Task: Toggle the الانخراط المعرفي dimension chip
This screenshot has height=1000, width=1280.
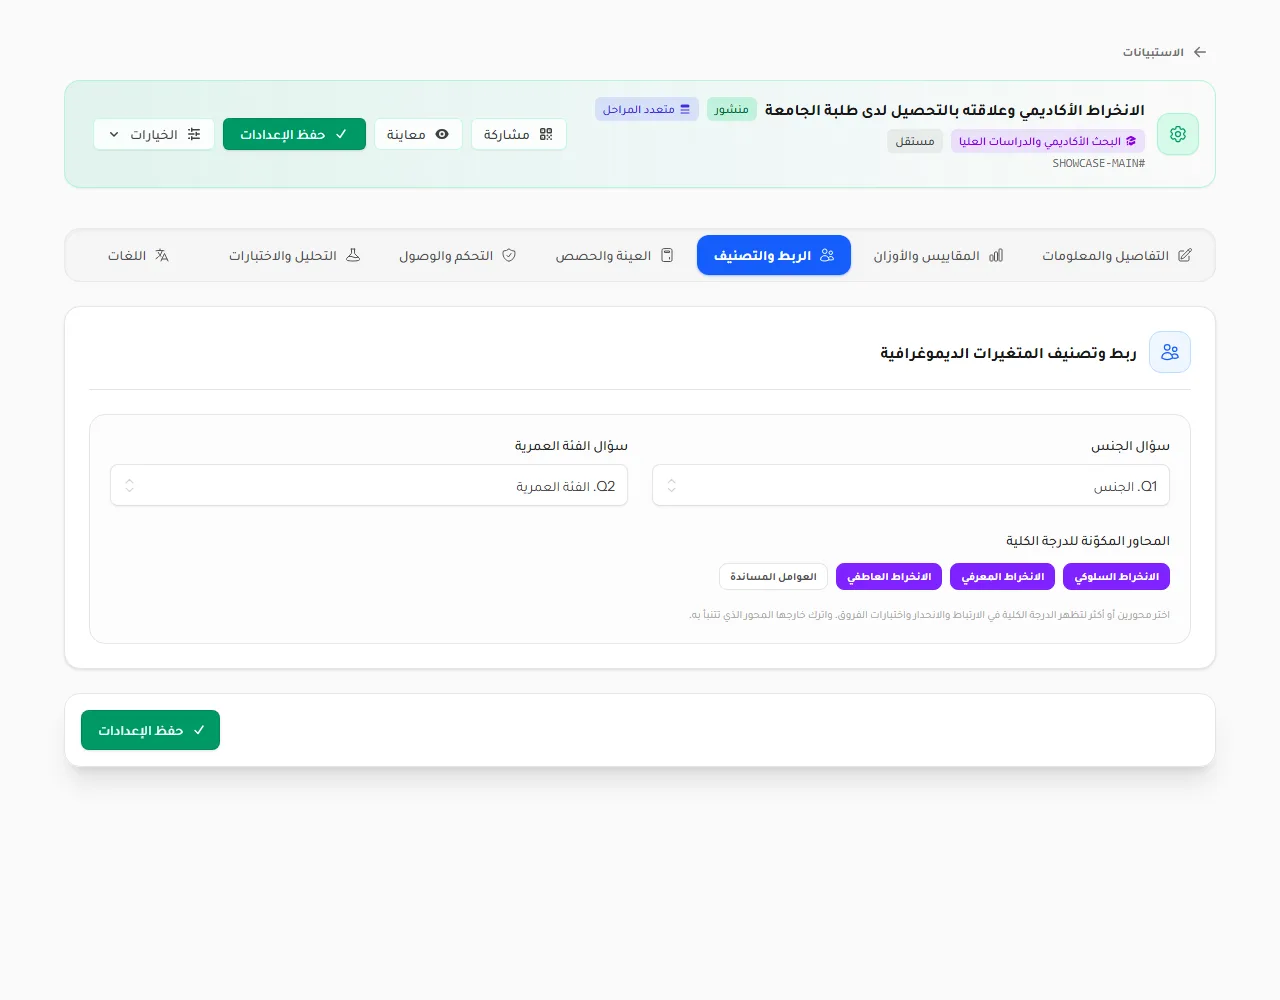Action: click(x=1003, y=576)
